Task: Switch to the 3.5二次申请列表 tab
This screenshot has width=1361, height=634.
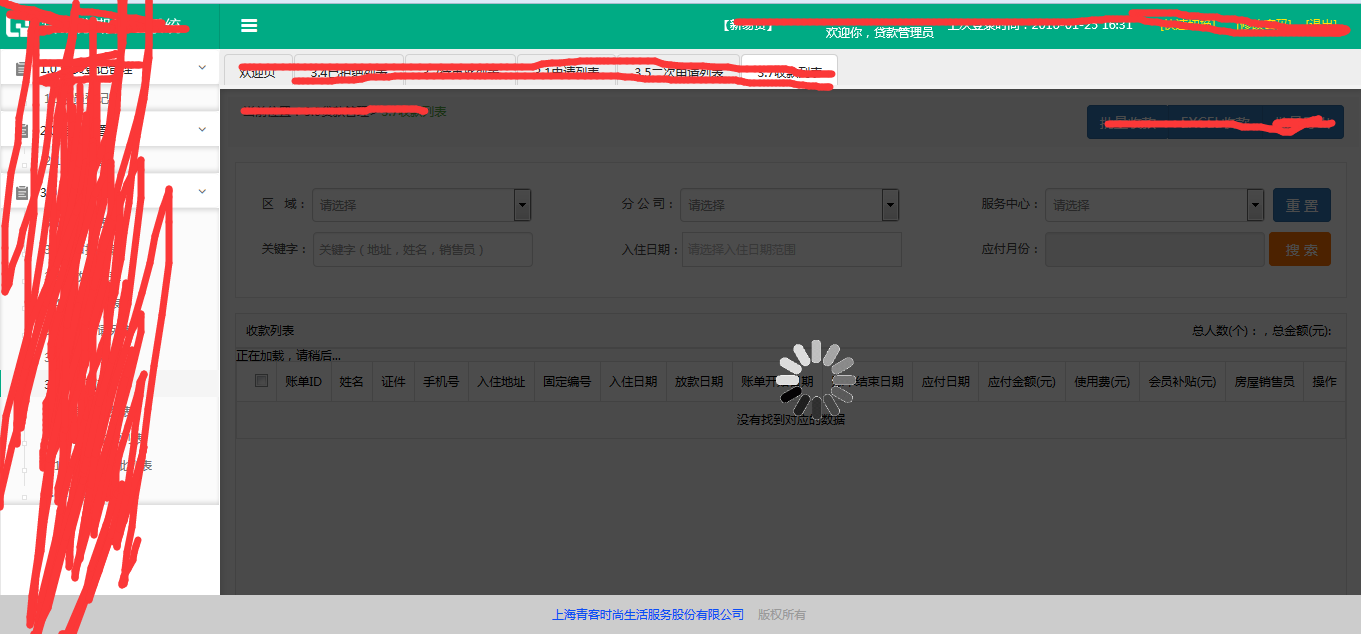Action: coord(678,72)
